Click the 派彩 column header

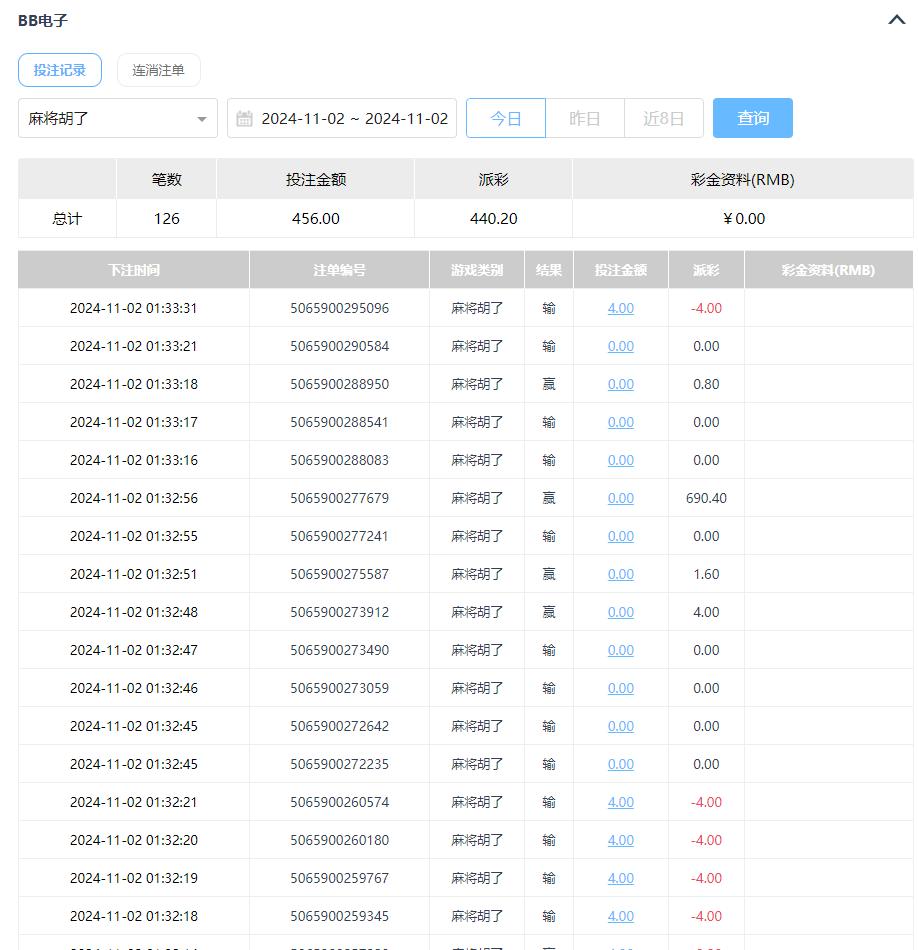tap(706, 270)
